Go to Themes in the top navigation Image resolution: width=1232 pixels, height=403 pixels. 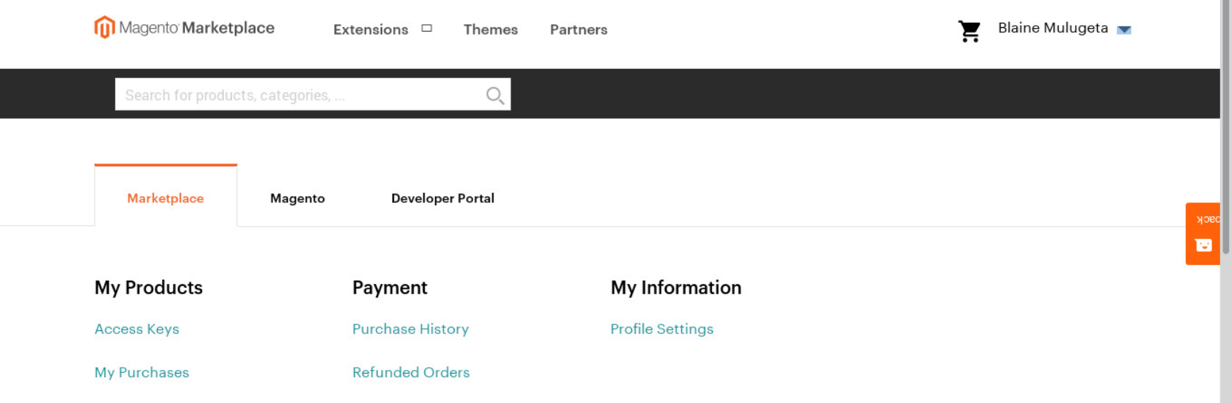(491, 30)
